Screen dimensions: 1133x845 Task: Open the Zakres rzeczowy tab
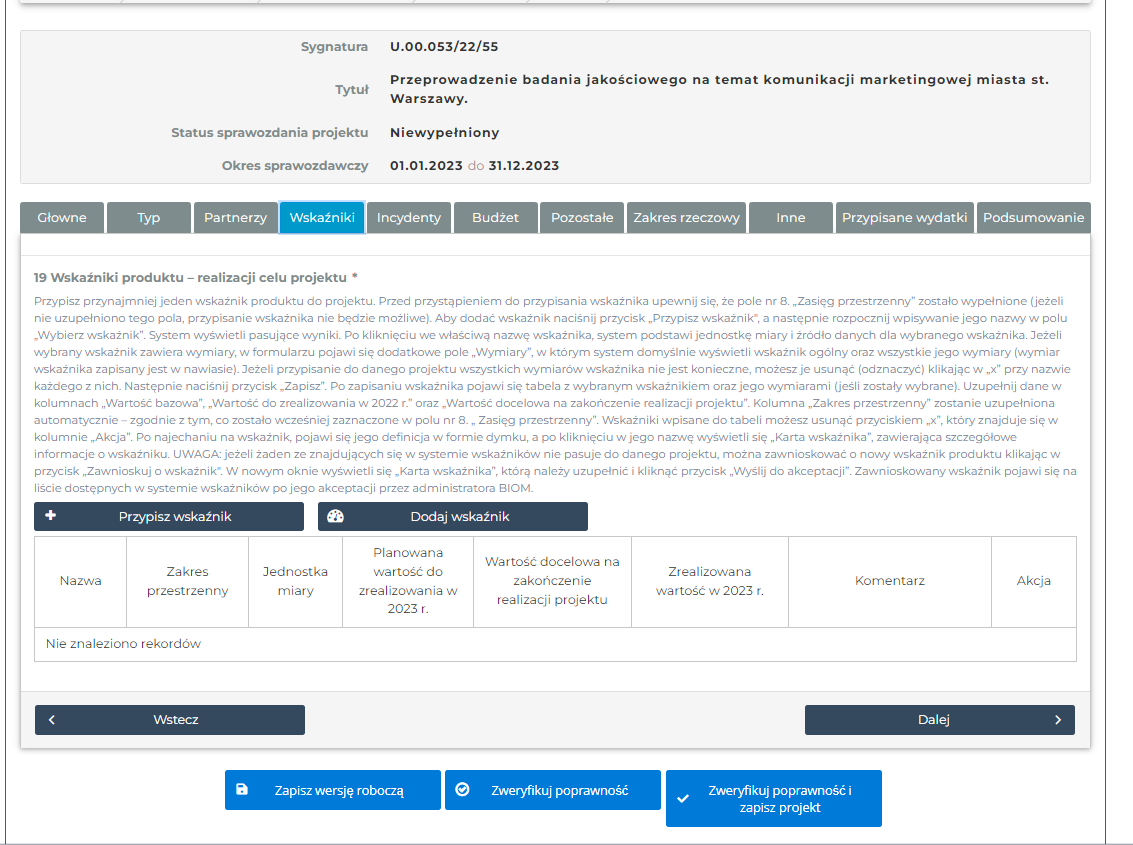(686, 217)
